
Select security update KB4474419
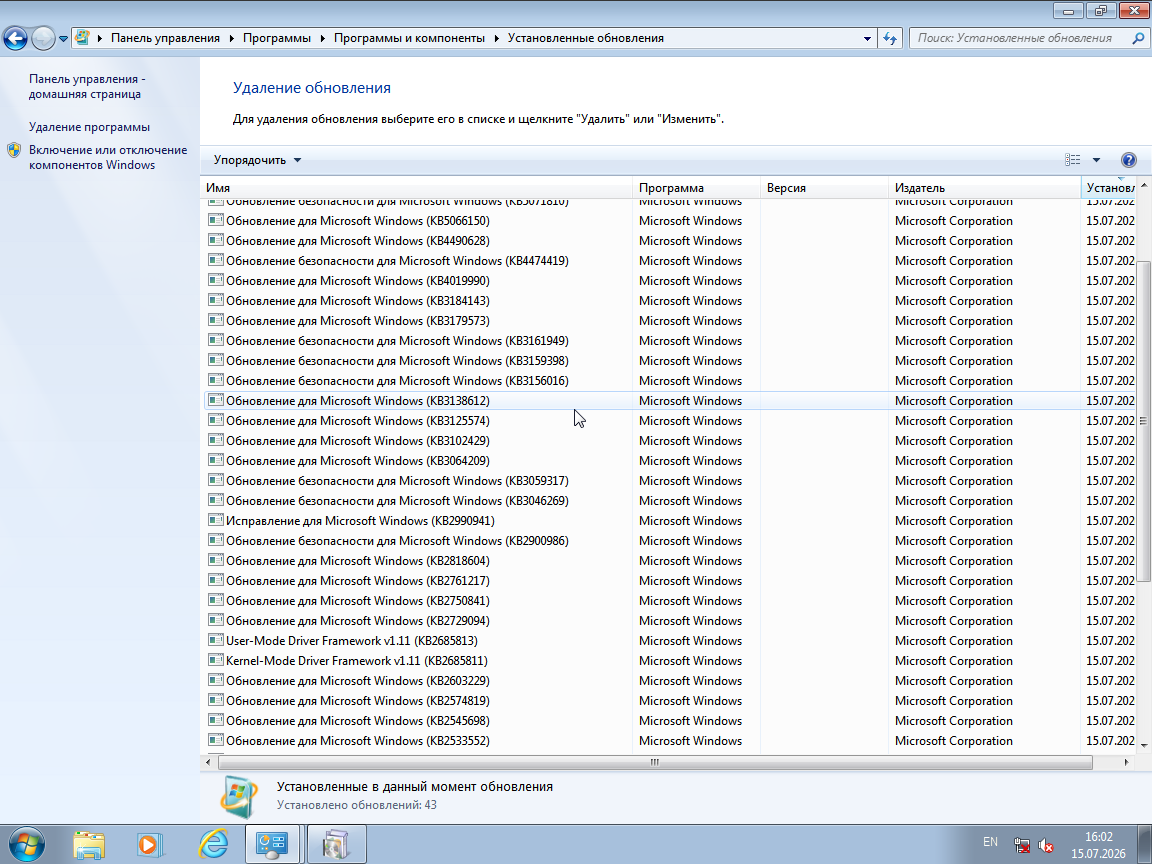pos(669,261)
